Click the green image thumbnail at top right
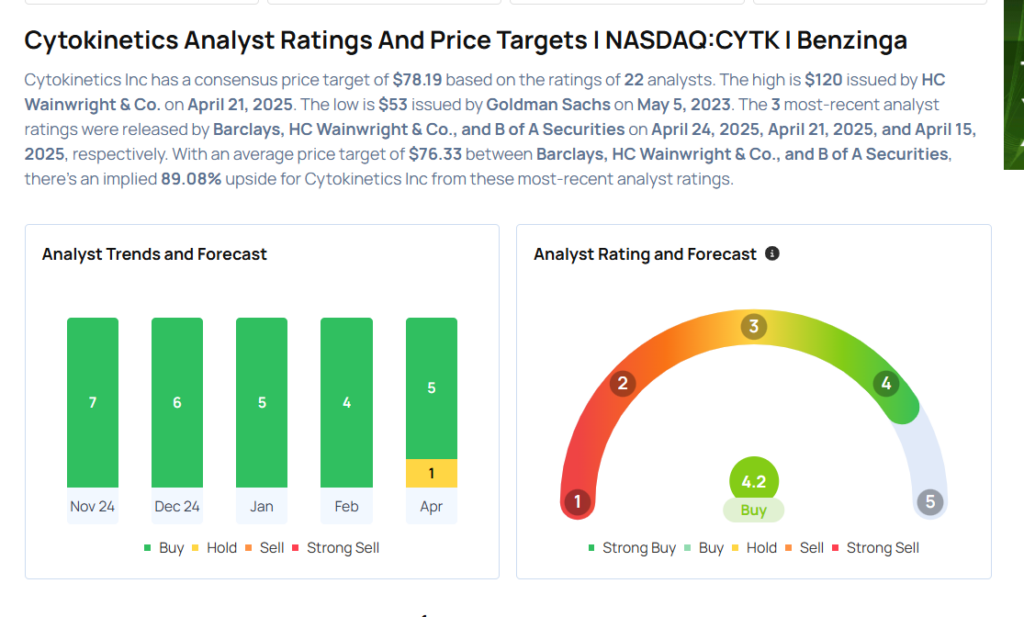 tap(1013, 85)
